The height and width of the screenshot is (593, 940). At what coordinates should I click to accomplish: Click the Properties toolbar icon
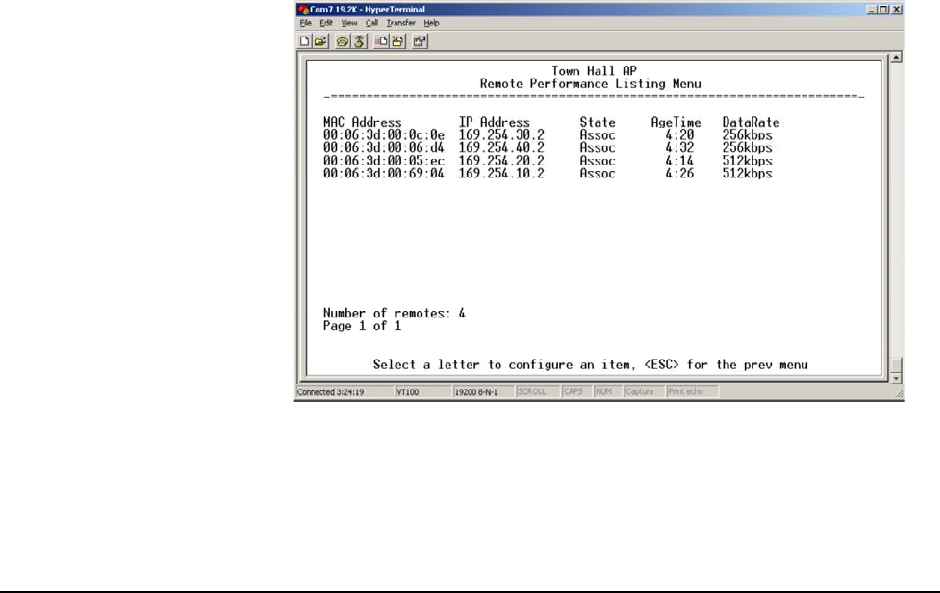pyautogui.click(x=420, y=41)
